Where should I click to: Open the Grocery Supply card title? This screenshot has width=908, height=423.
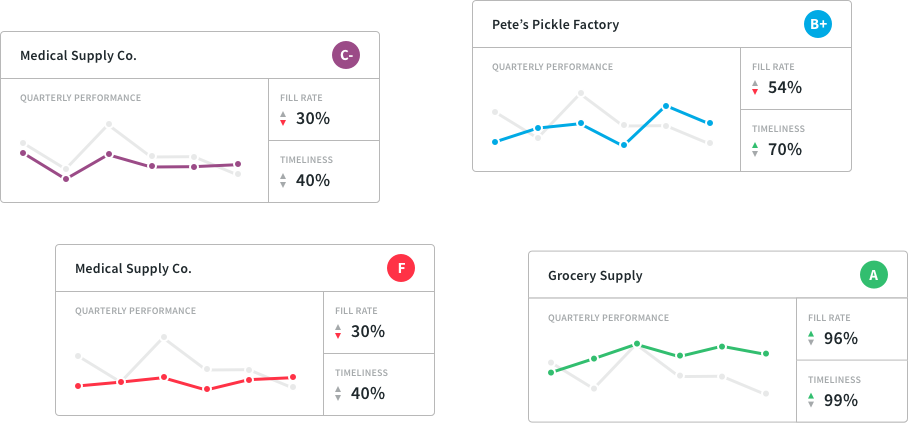coord(595,275)
